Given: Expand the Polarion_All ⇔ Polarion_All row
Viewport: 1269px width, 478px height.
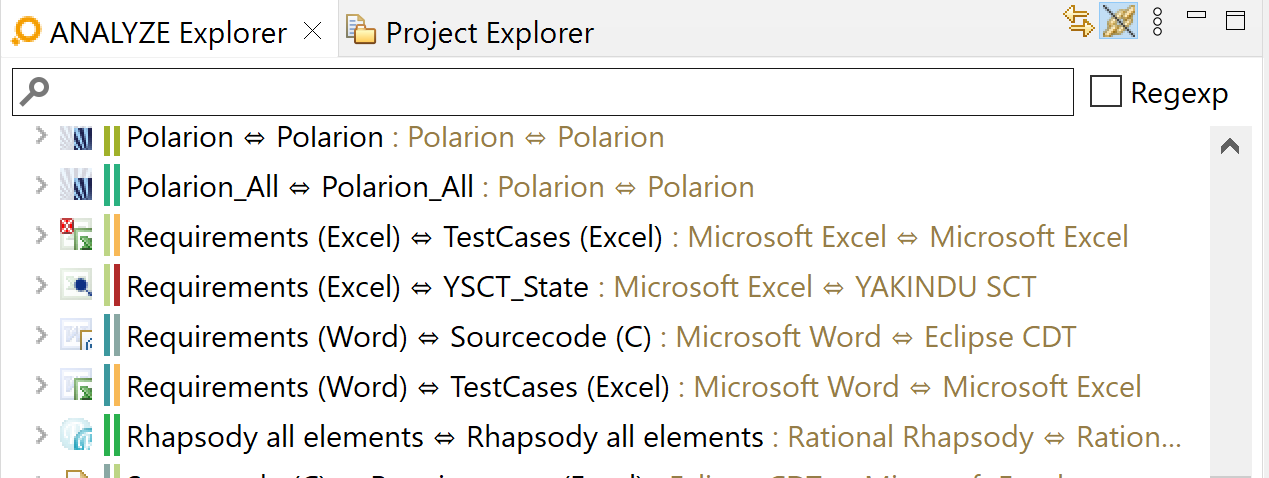Looking at the screenshot, I should coord(40,185).
